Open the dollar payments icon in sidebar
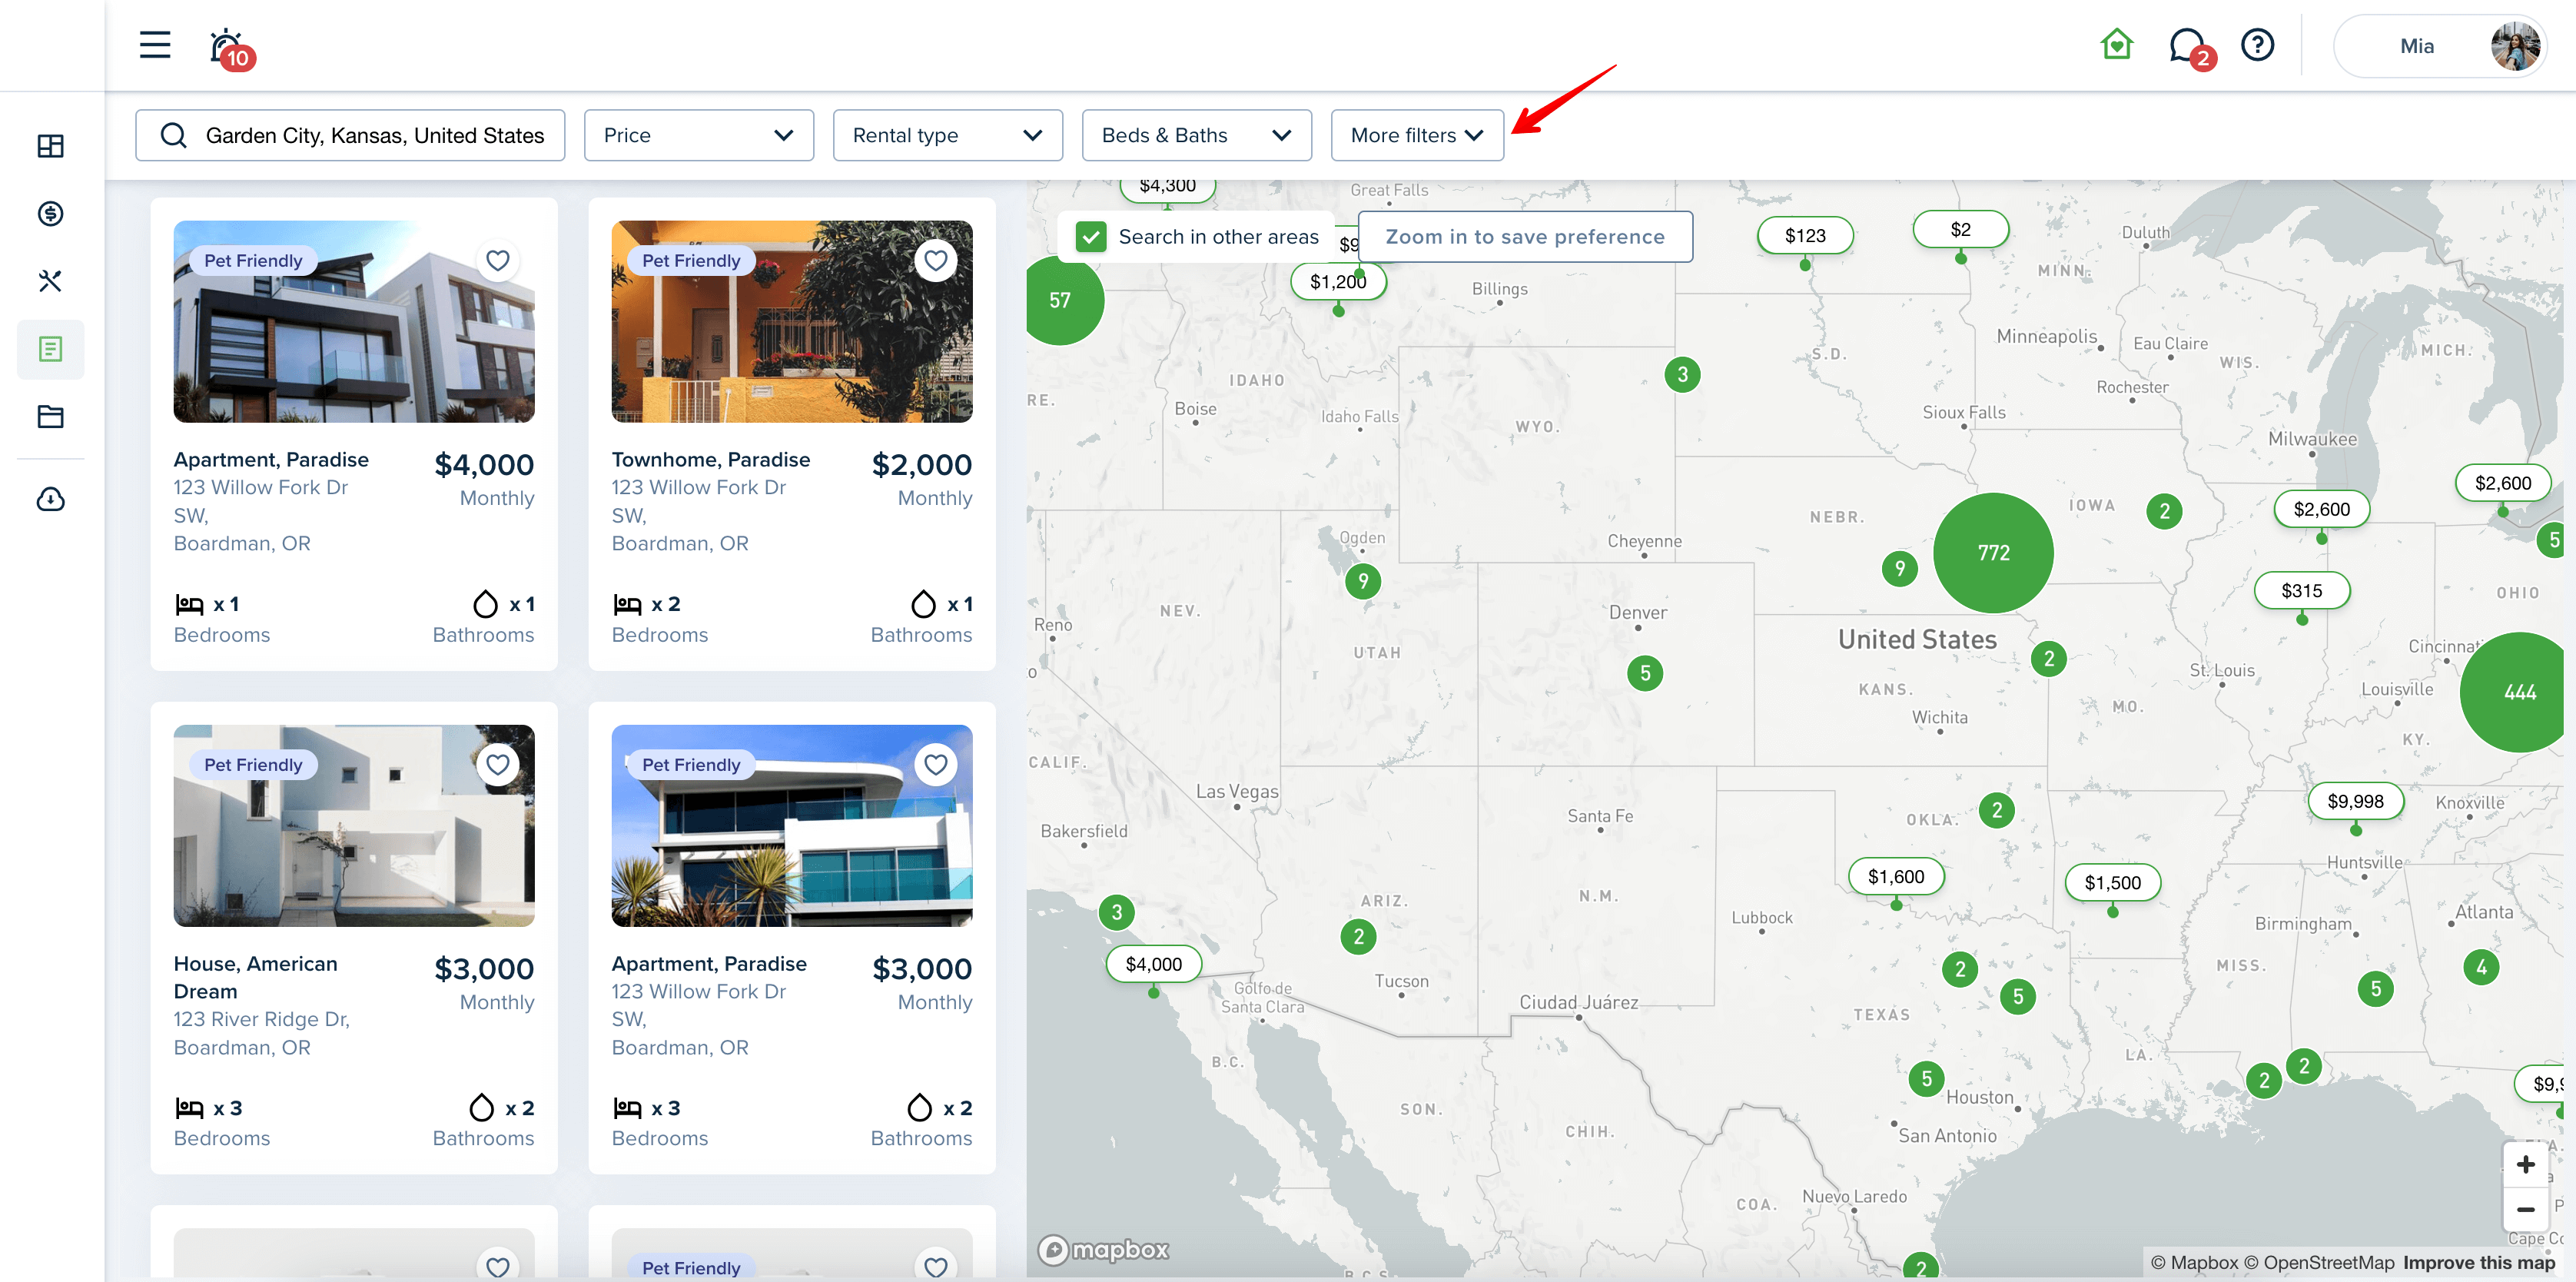This screenshot has width=2576, height=1282. pyautogui.click(x=50, y=213)
